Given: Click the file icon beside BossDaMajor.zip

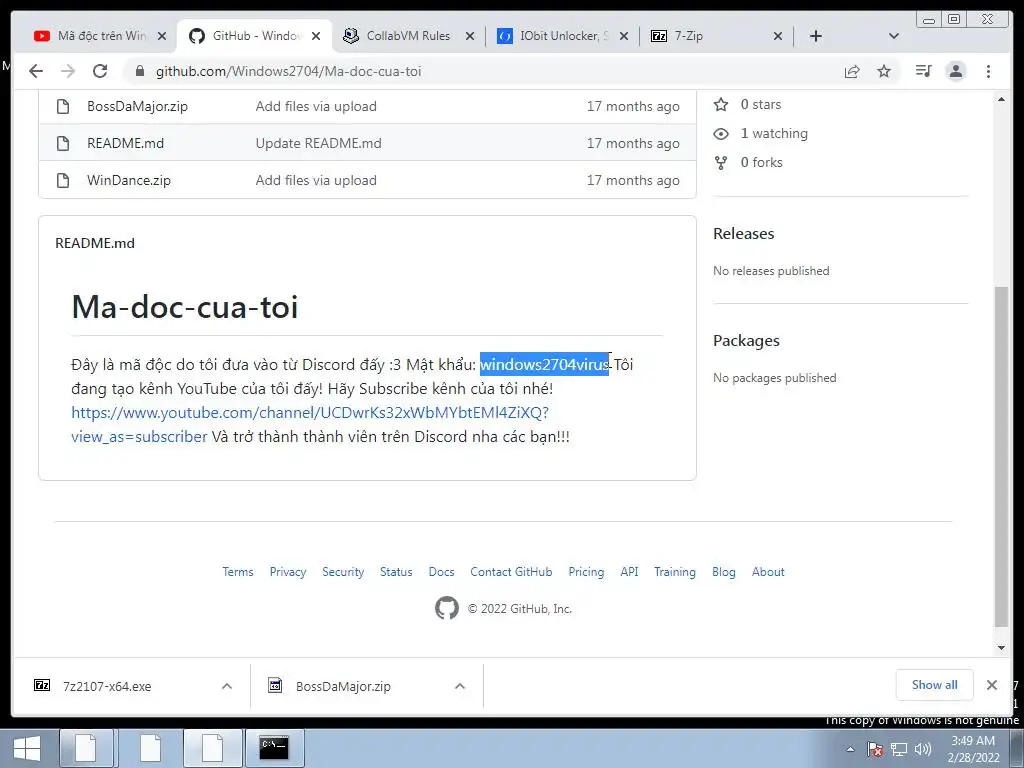Looking at the screenshot, I should coord(63,106).
